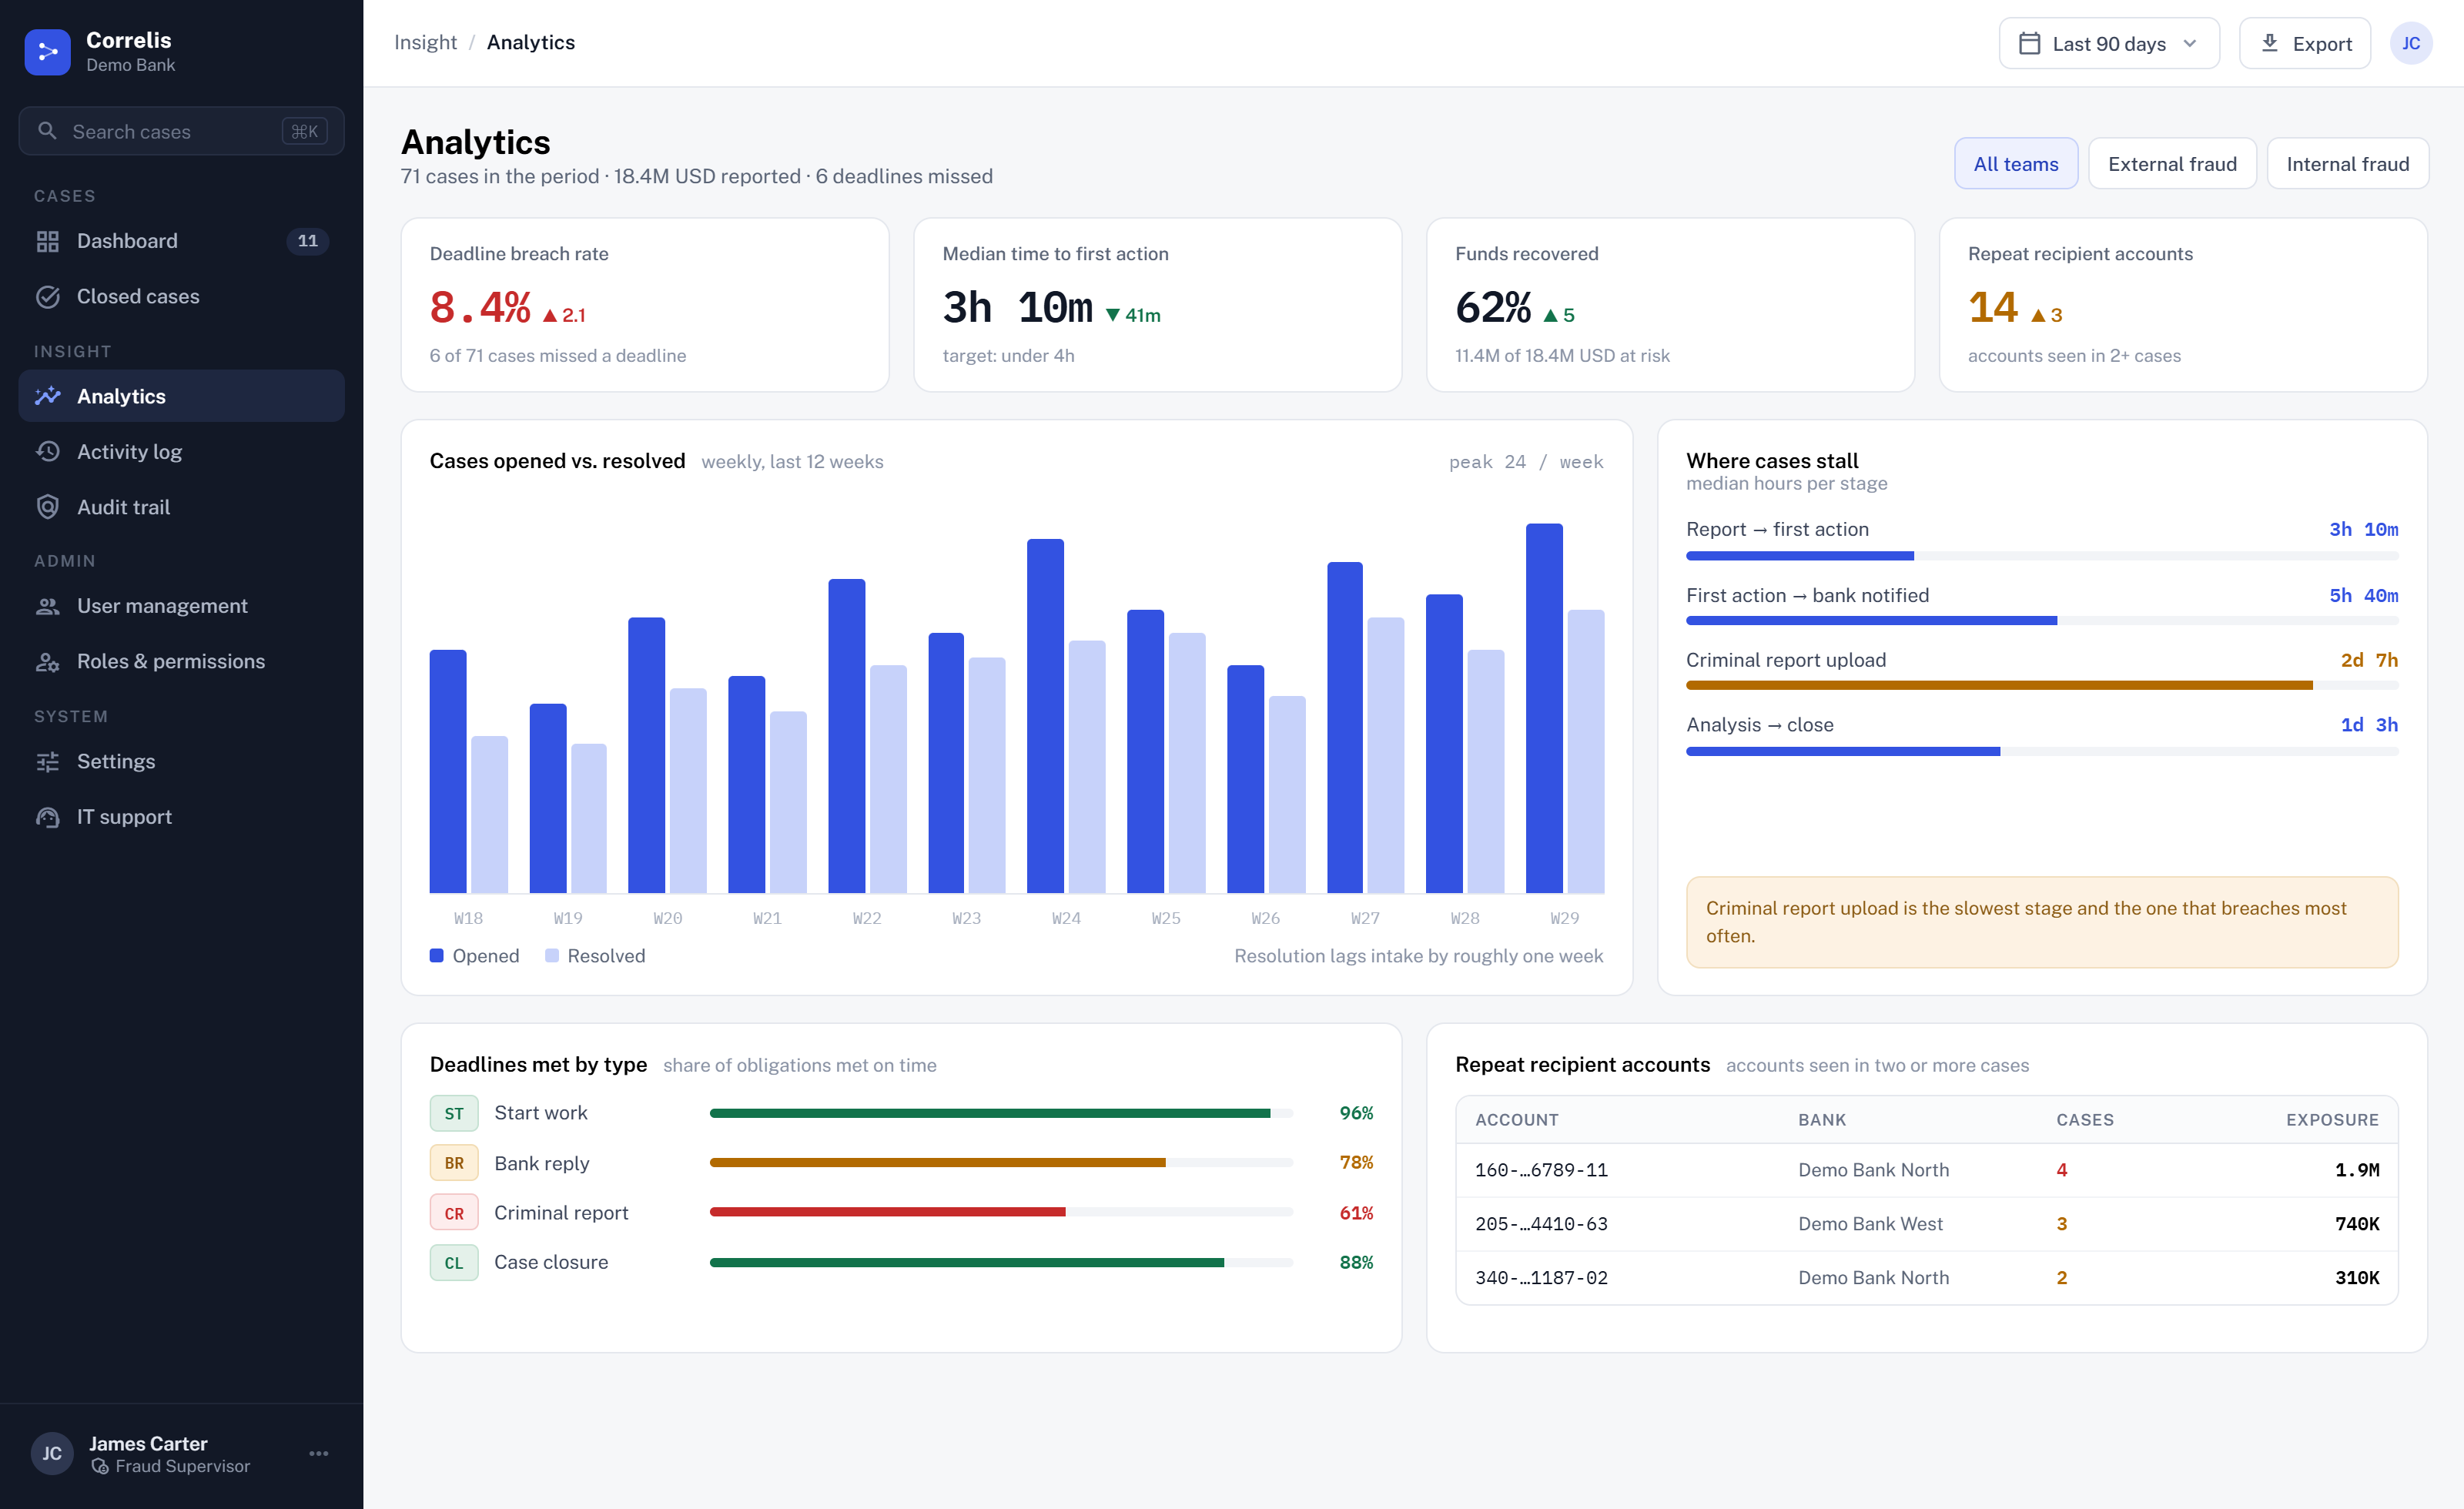Click the Dashboard count badge 11
The image size is (2464, 1509).
click(308, 241)
